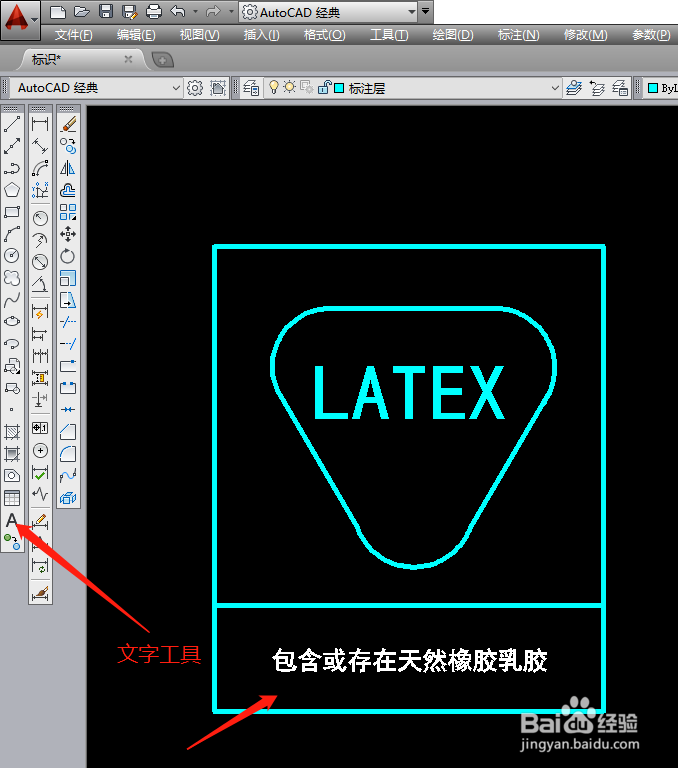Select the Spline tool
The width and height of the screenshot is (678, 768).
pyautogui.click(x=12, y=299)
